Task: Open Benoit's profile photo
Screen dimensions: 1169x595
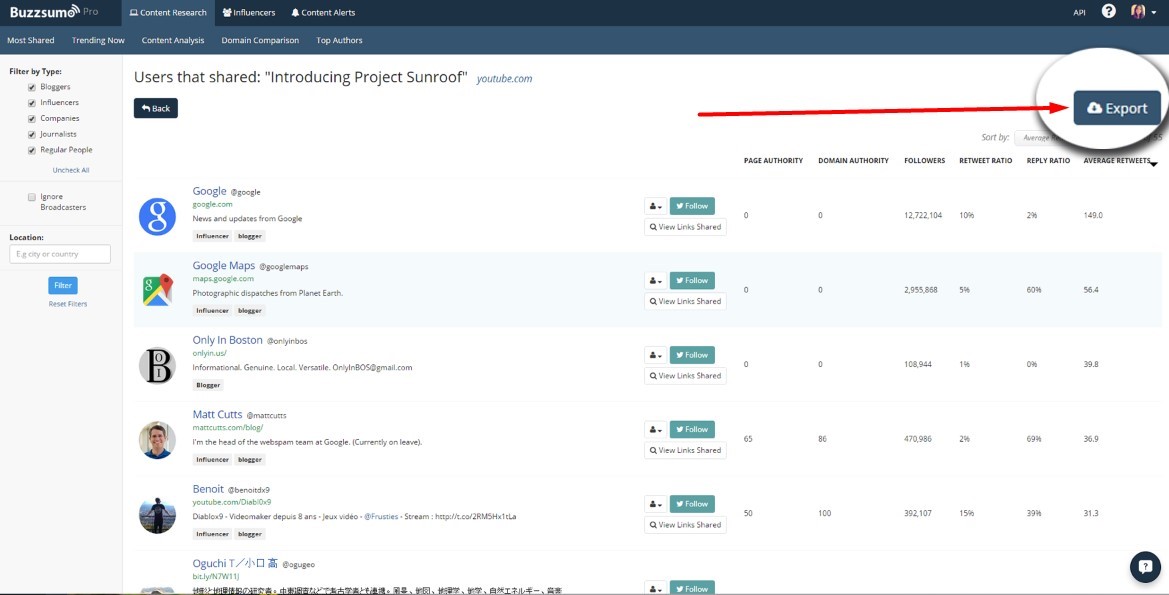Action: point(157,514)
